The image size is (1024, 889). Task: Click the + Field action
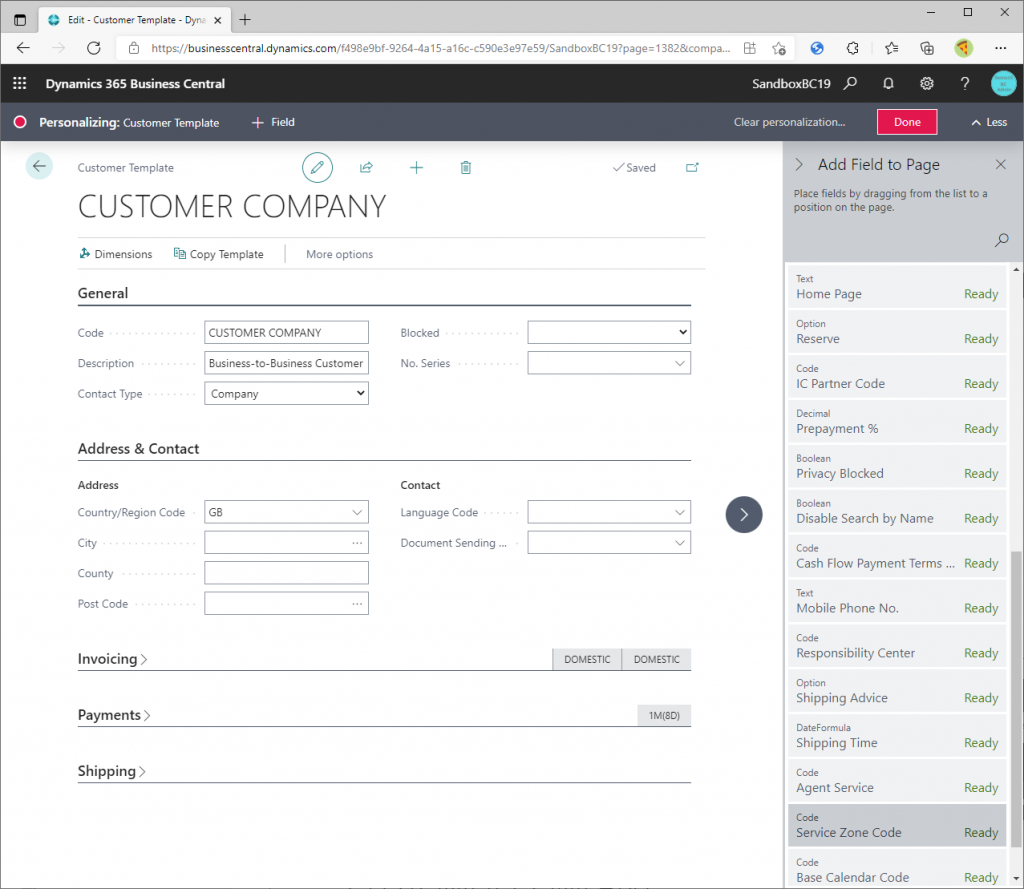273,122
